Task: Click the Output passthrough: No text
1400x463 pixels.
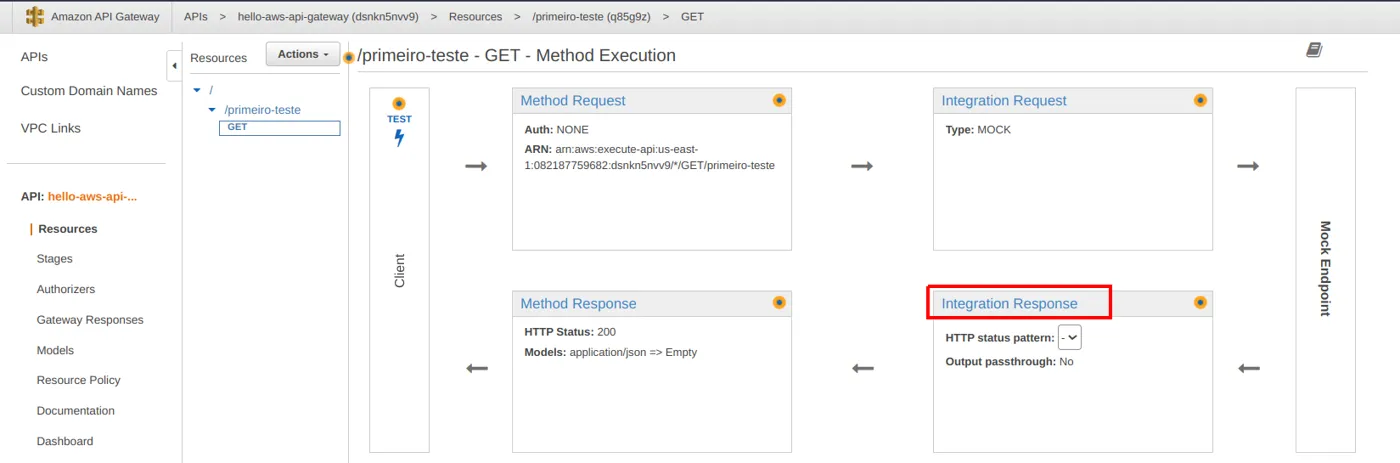Action: (1009, 362)
